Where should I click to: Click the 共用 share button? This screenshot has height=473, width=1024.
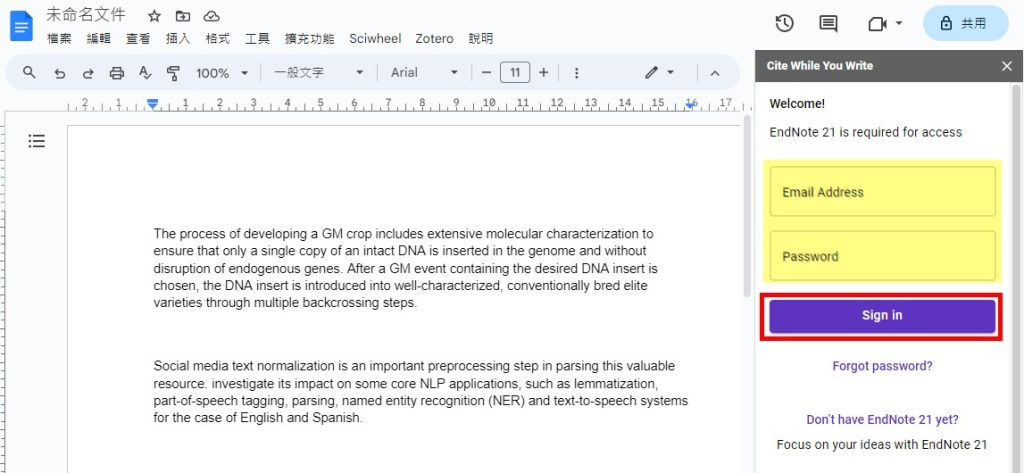(965, 24)
